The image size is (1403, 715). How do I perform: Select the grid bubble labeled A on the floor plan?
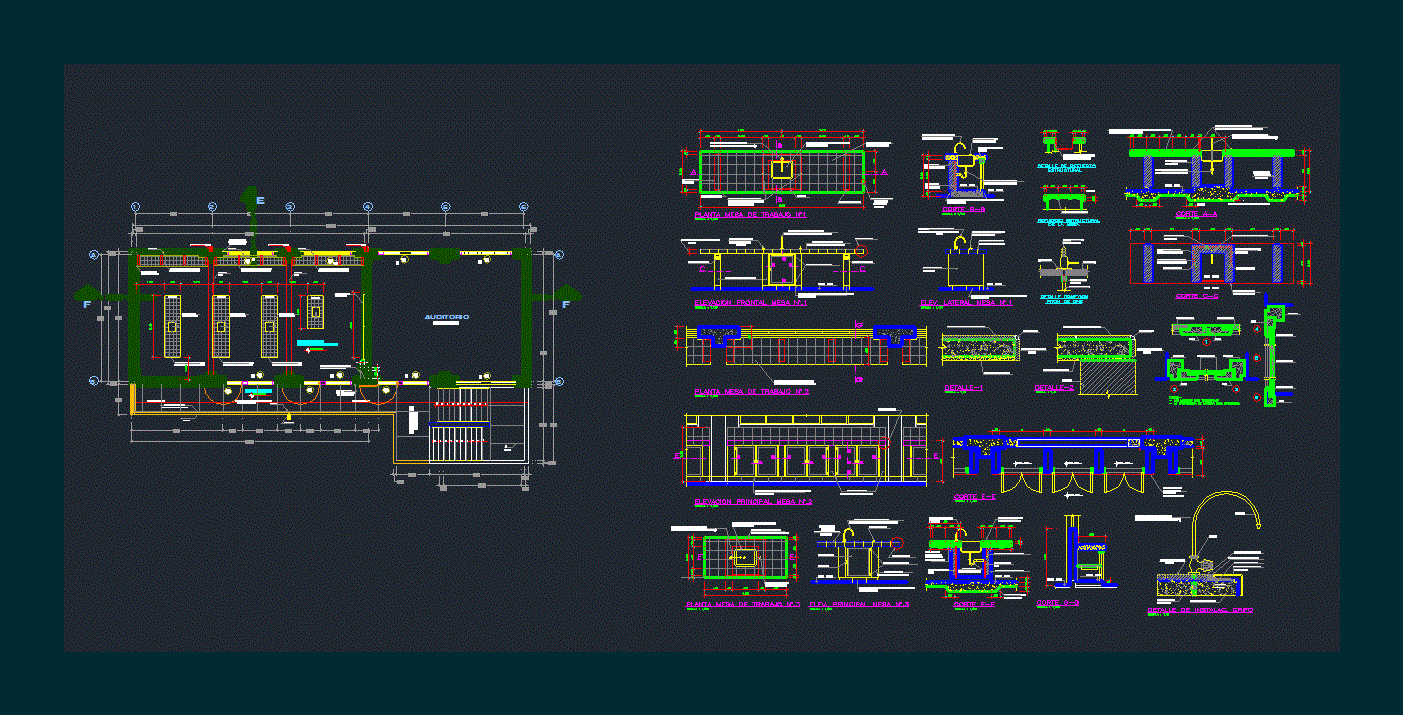[x=93, y=255]
